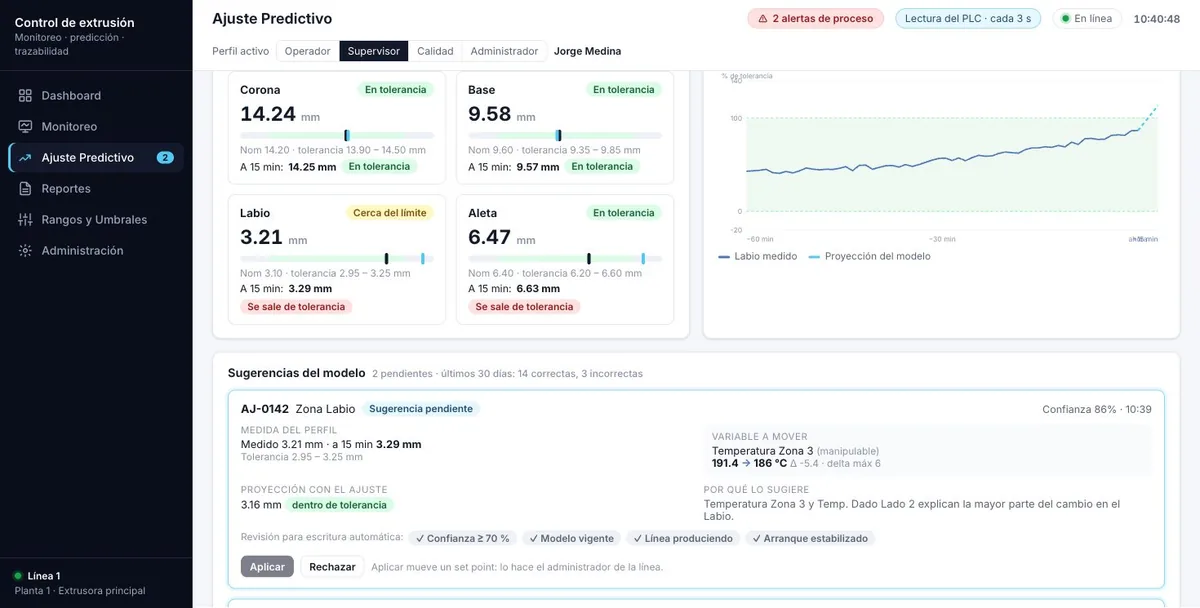Click the Monitoreo screen icon
The width and height of the screenshot is (1200, 608).
[25, 127]
